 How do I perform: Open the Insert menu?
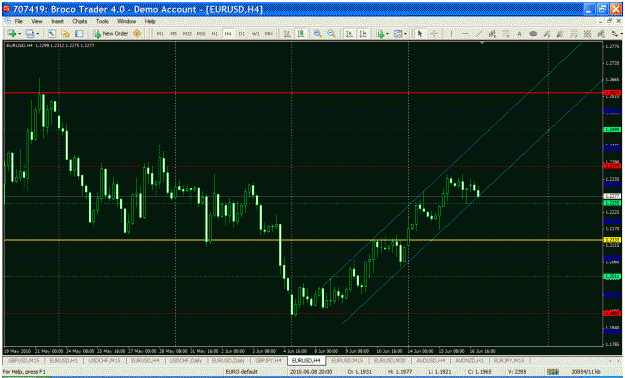click(57, 21)
